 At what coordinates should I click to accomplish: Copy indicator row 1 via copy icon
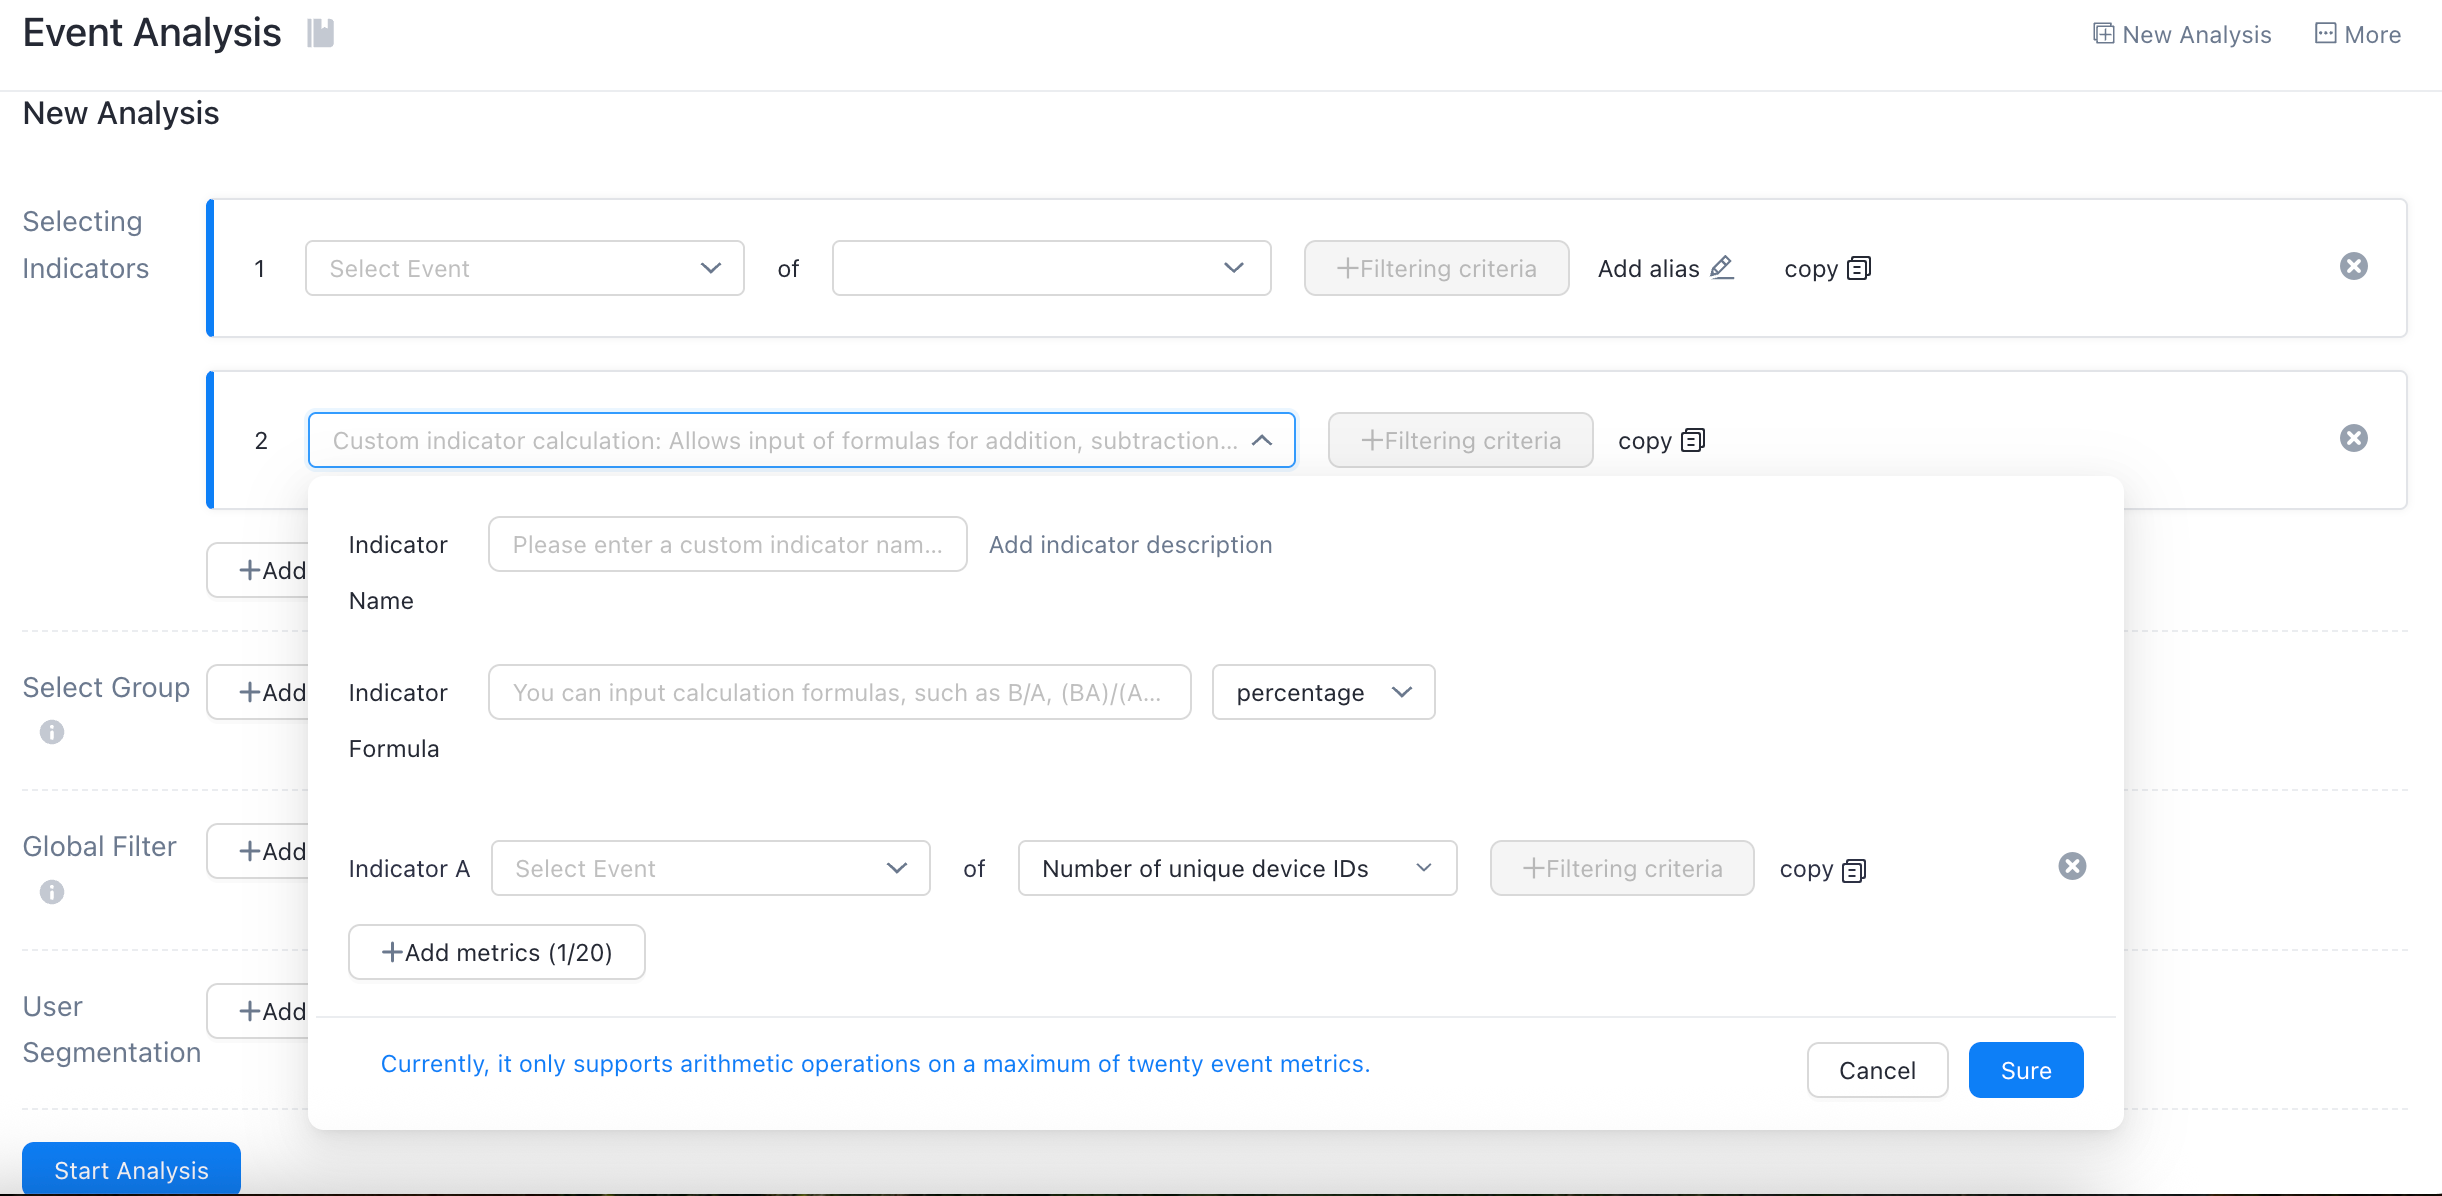1859,268
